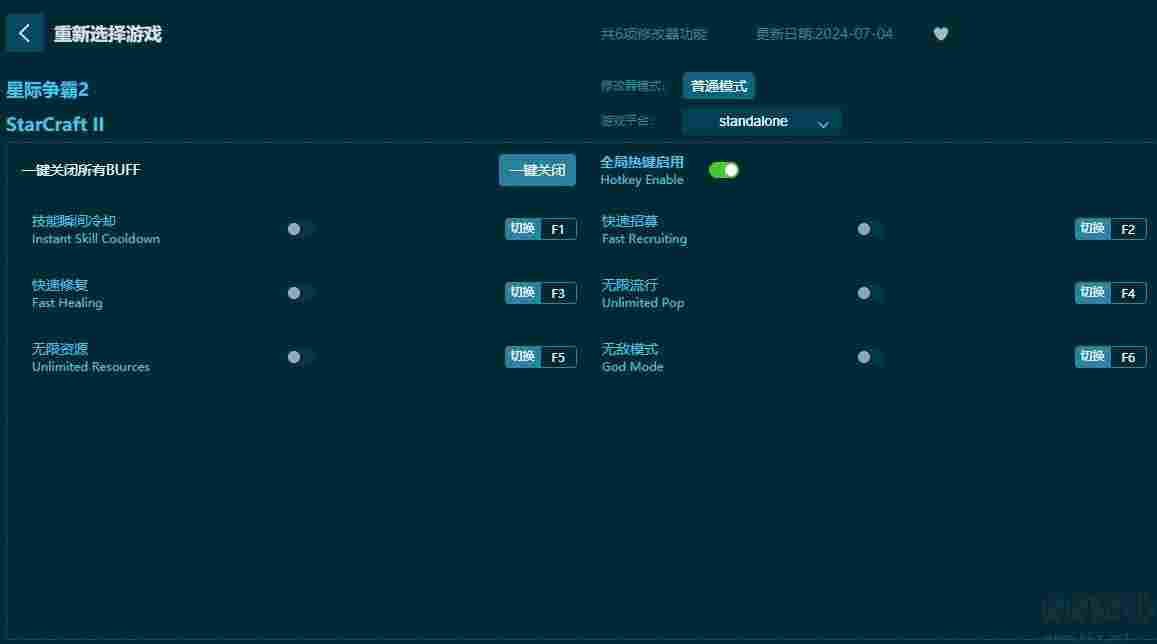Click the back arrow icon
The height and width of the screenshot is (644, 1157).
tap(24, 33)
